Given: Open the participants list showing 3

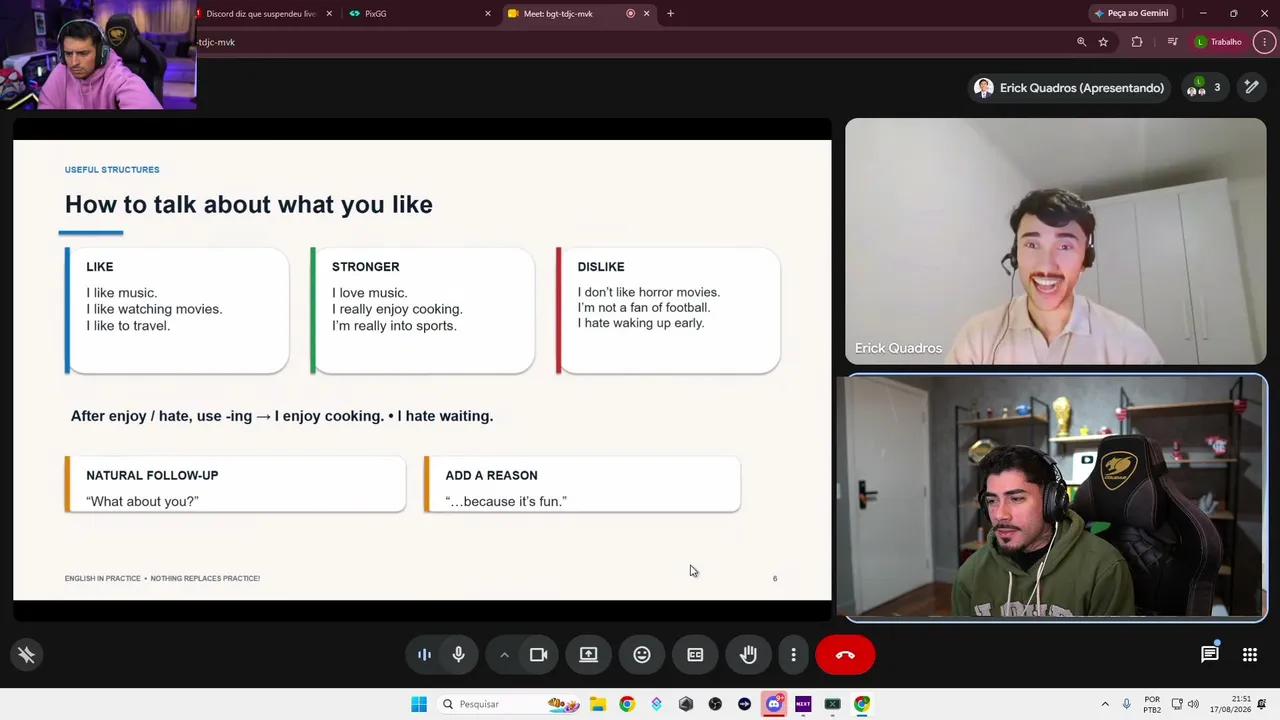Looking at the screenshot, I should click(1204, 88).
